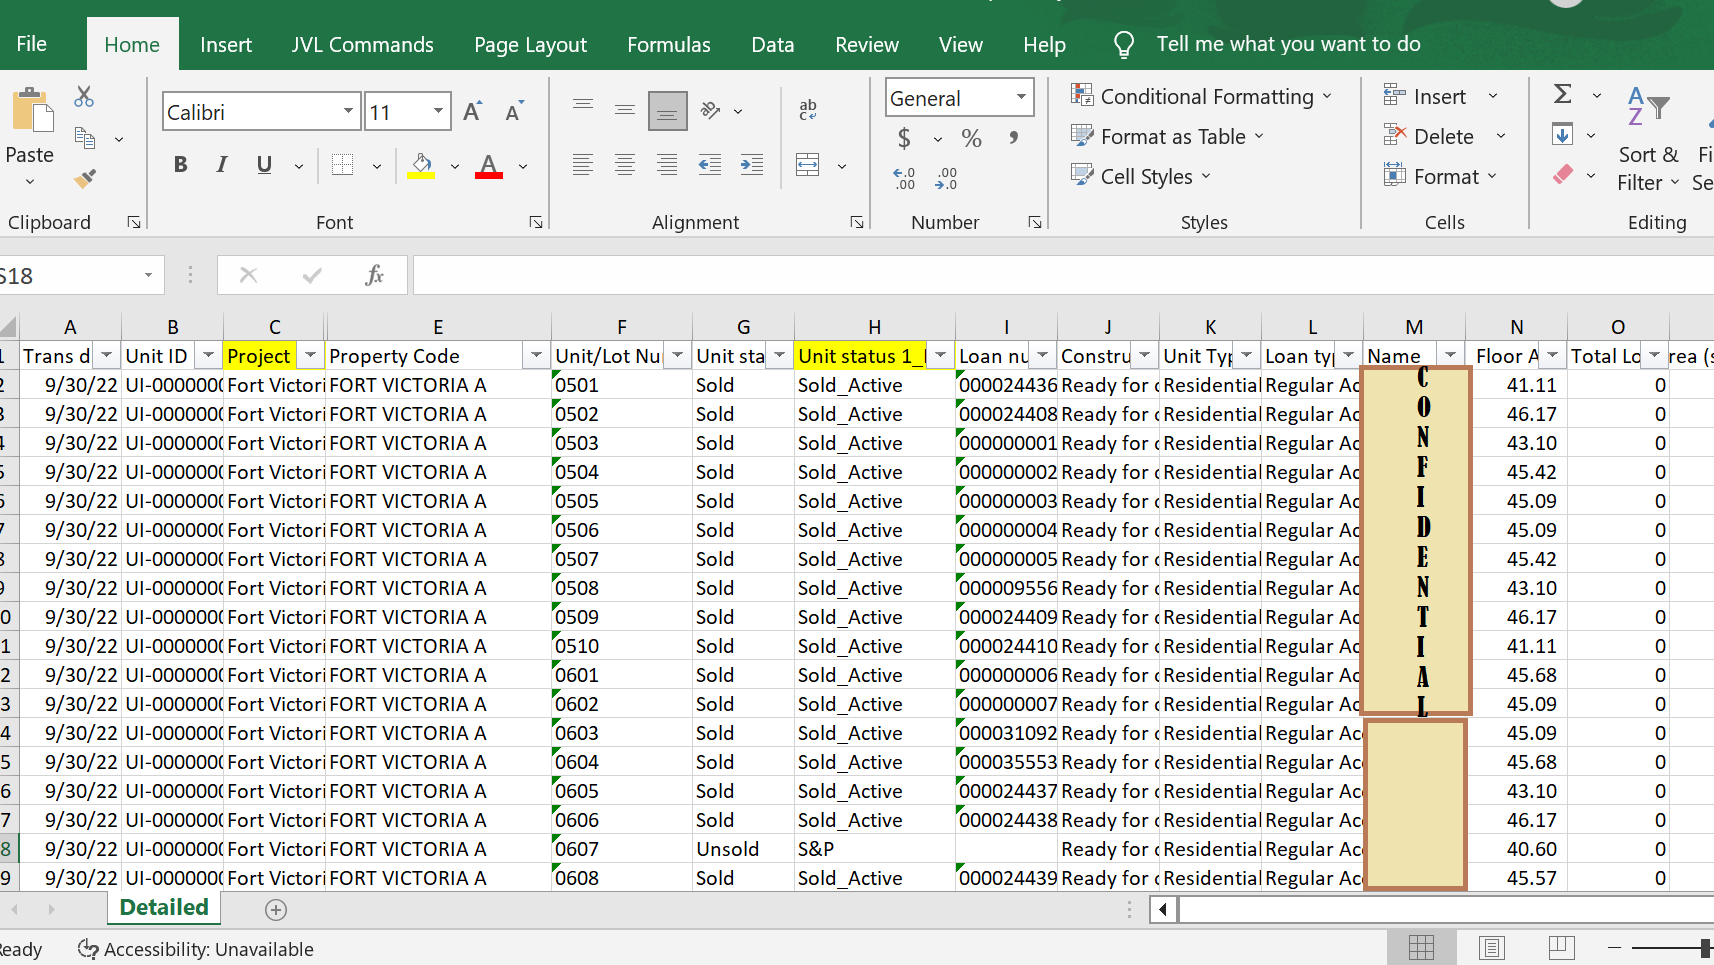Switch to Page Layout view icon

(1491, 947)
